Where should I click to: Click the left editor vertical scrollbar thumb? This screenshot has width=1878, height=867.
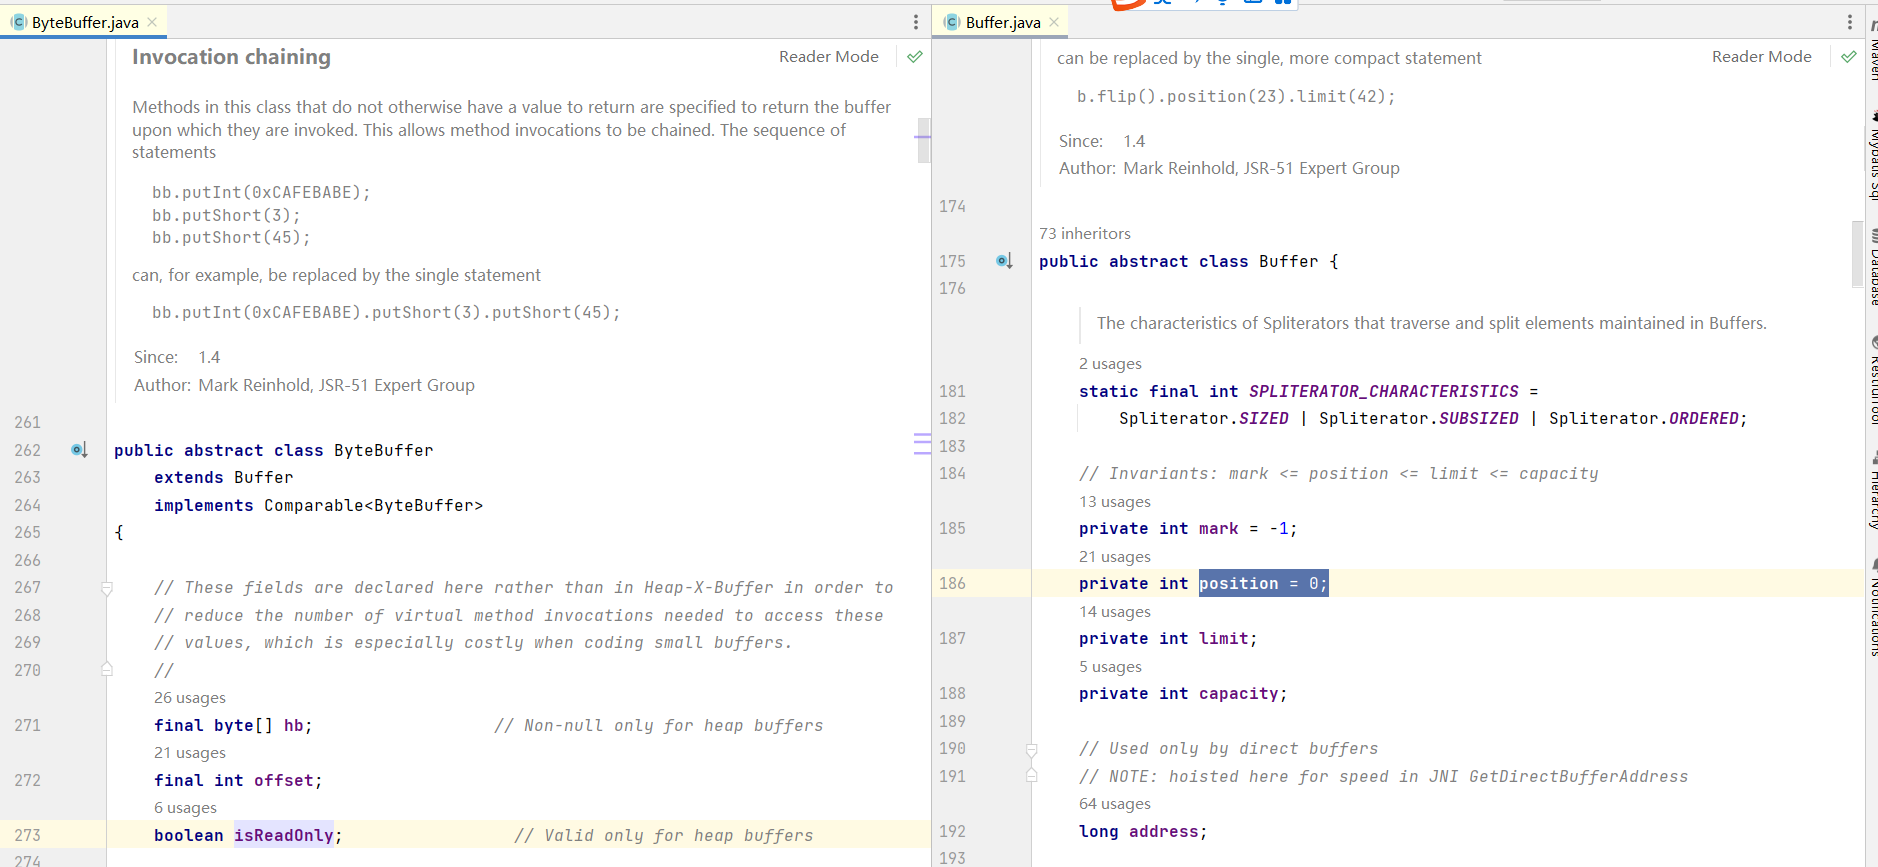click(924, 140)
